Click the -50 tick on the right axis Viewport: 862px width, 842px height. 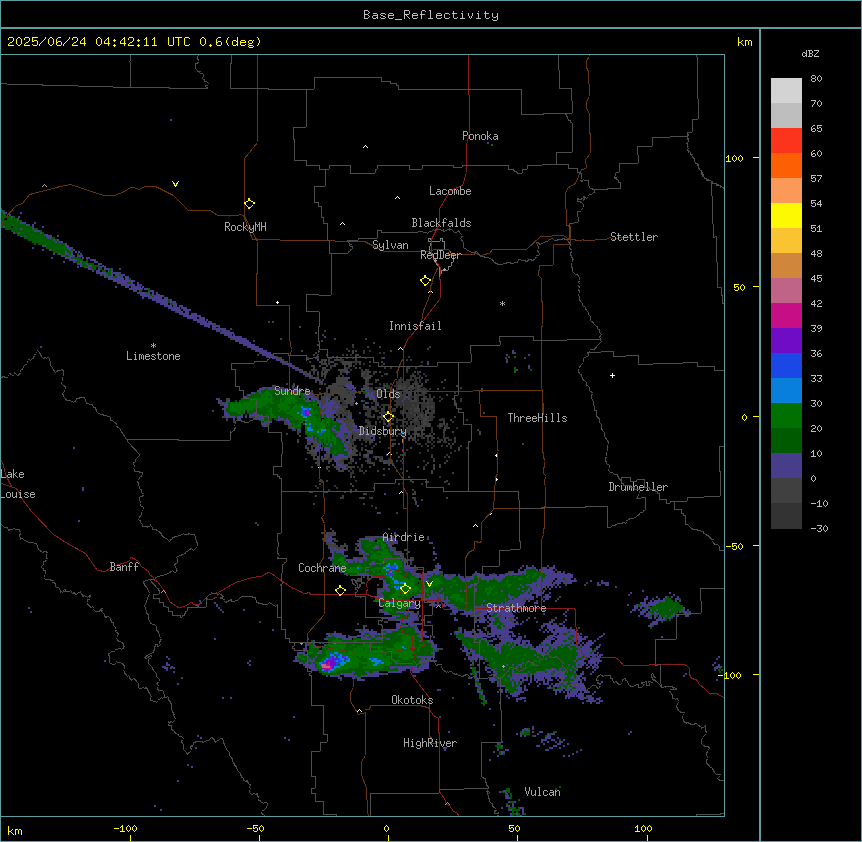point(734,546)
